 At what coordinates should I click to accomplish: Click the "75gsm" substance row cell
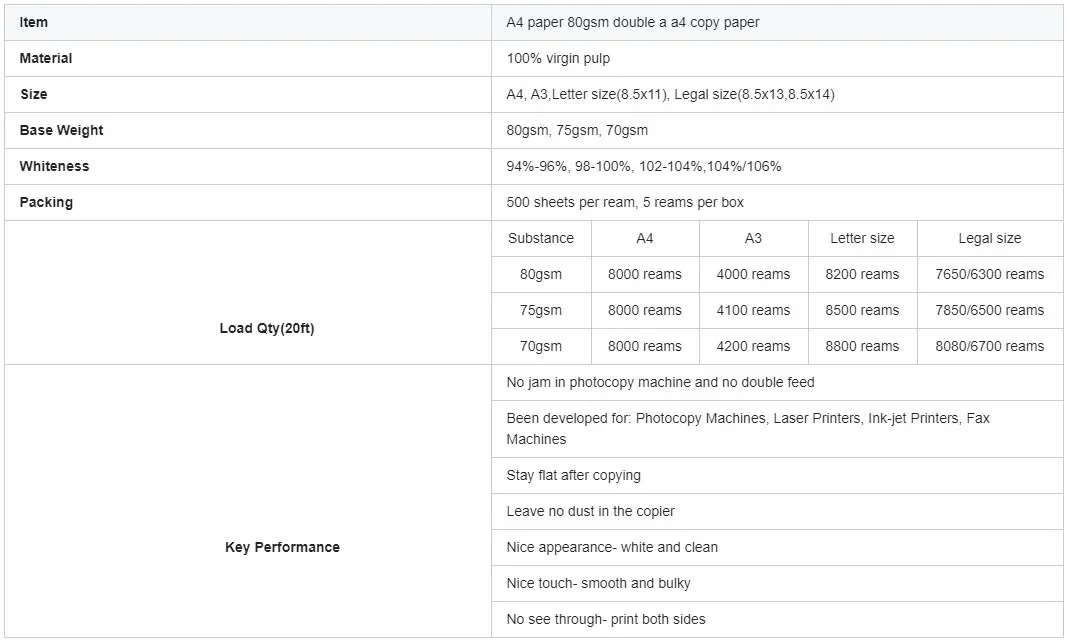(541, 310)
